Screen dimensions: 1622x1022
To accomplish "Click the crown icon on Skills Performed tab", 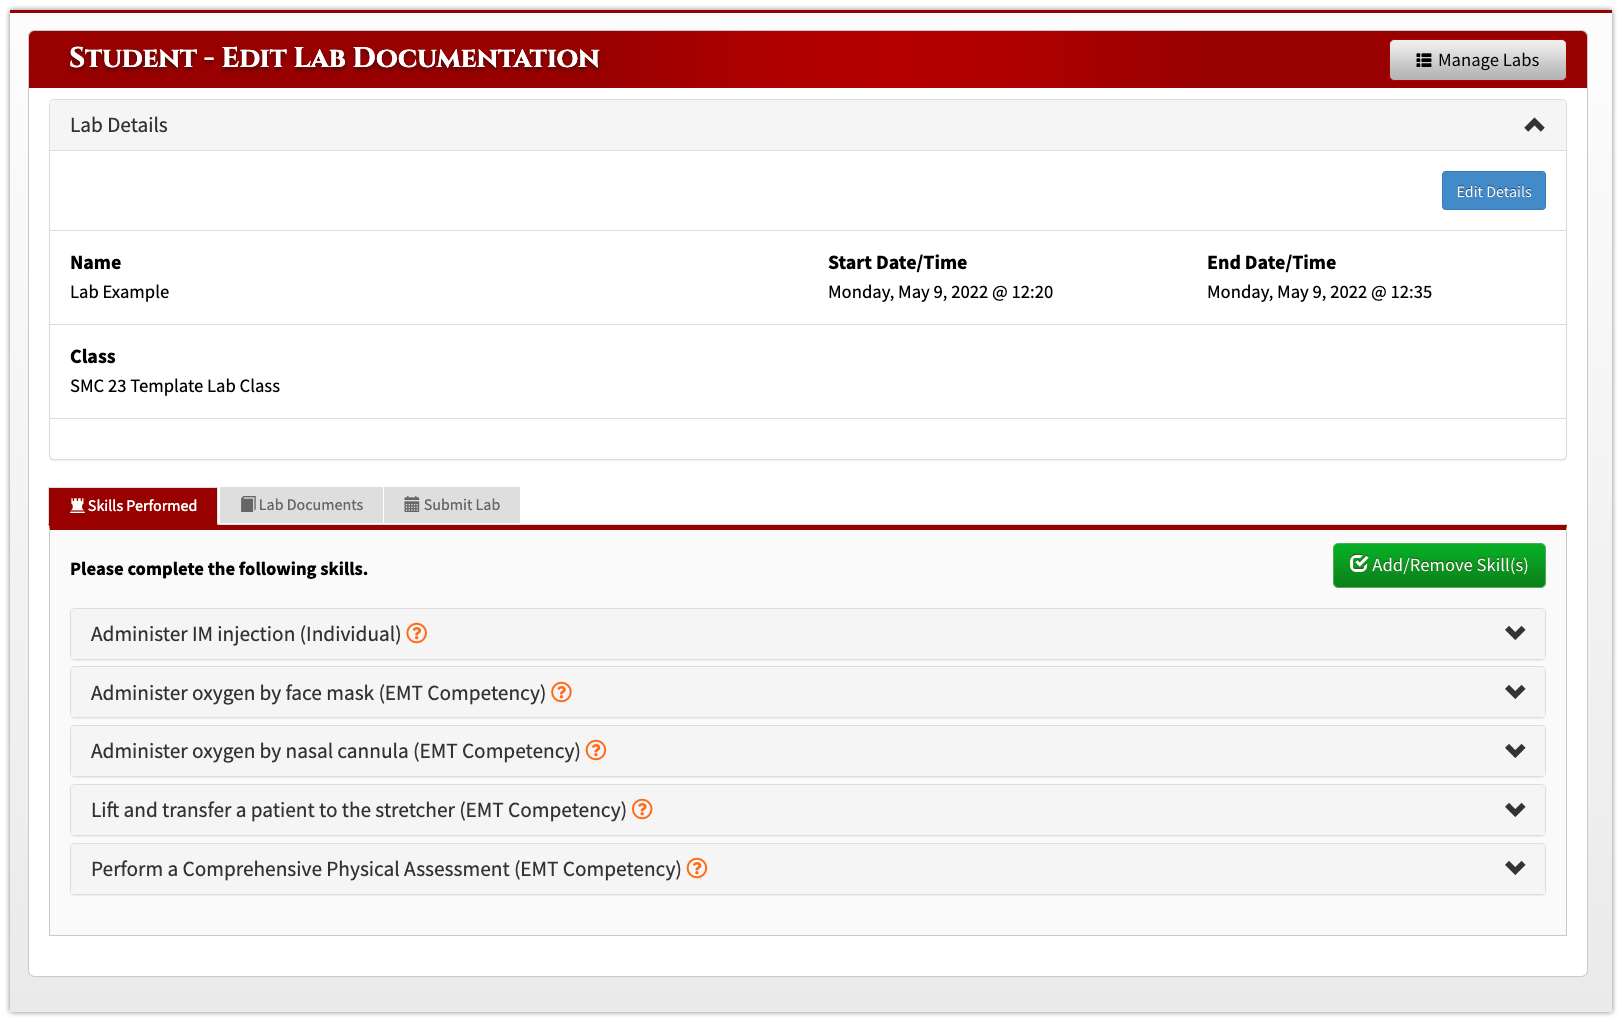I will tap(76, 505).
